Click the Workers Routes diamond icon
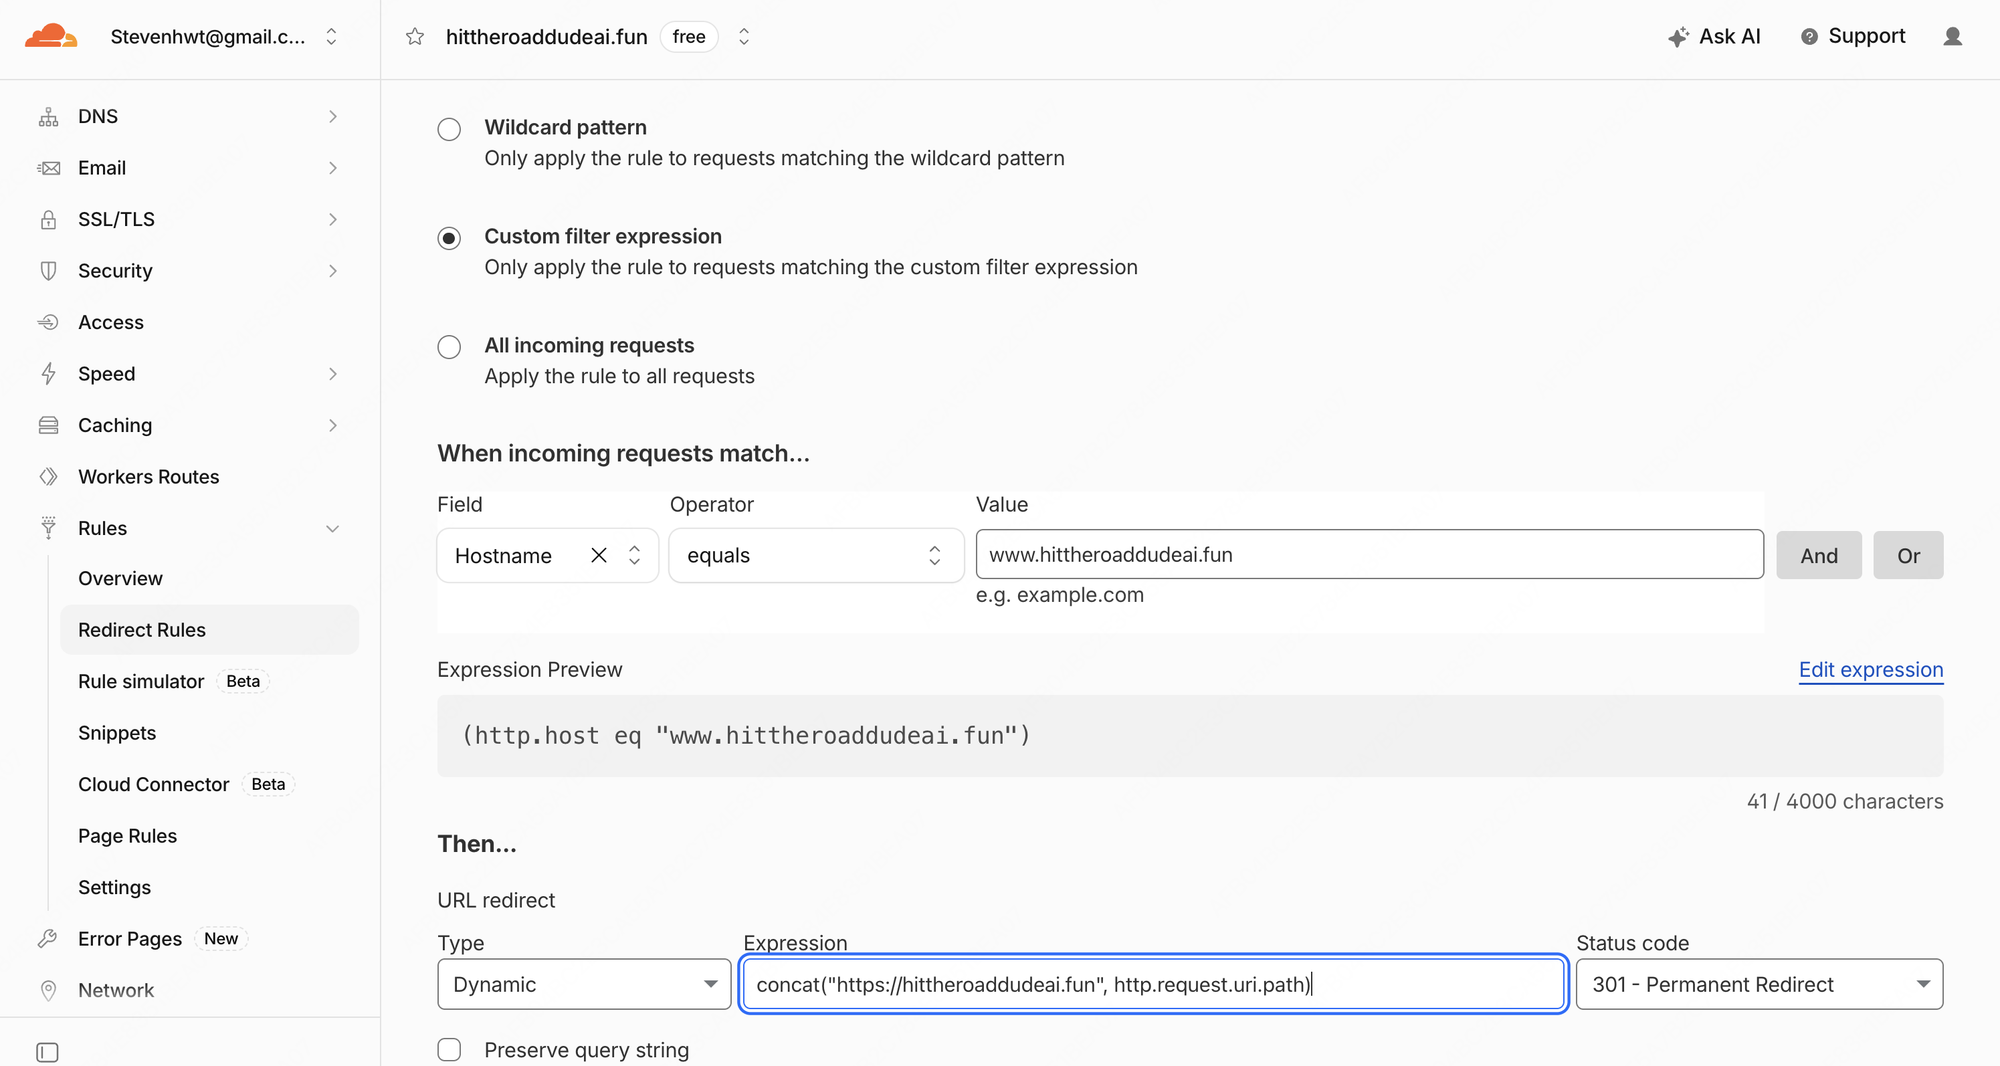Screen dimensions: 2000x1066 48,477
